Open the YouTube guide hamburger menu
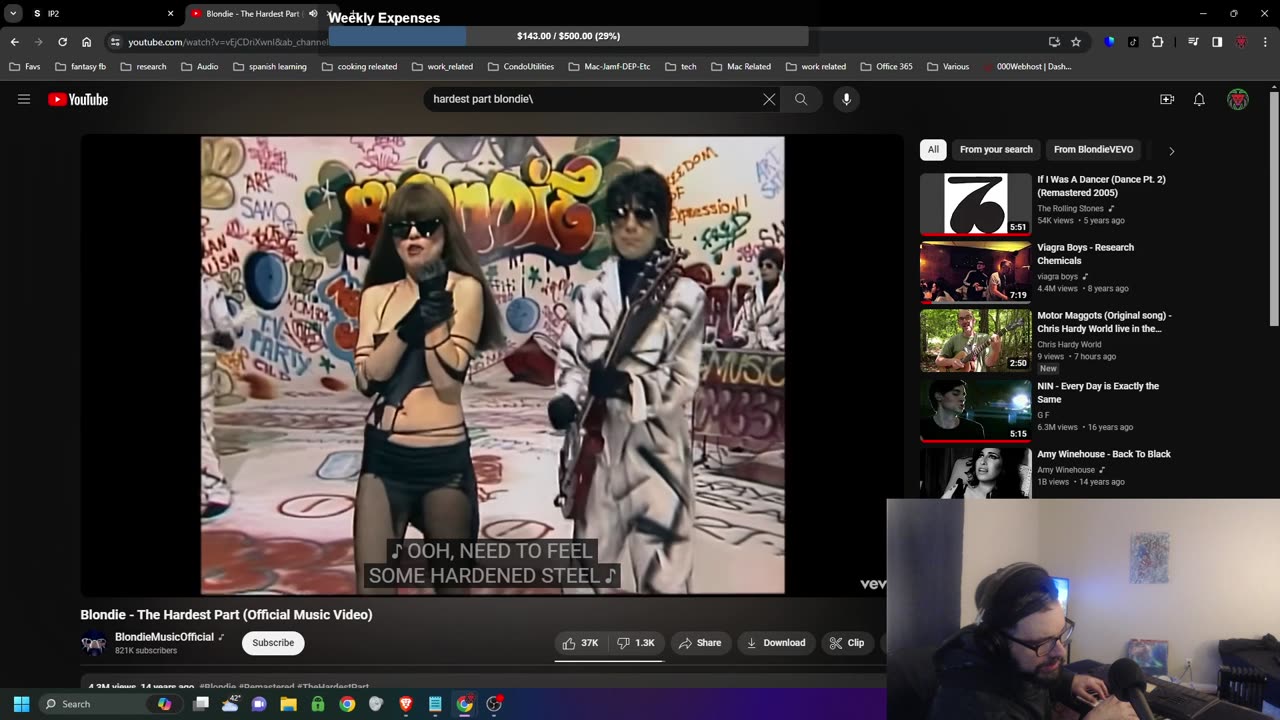The width and height of the screenshot is (1280, 720). click(x=24, y=99)
